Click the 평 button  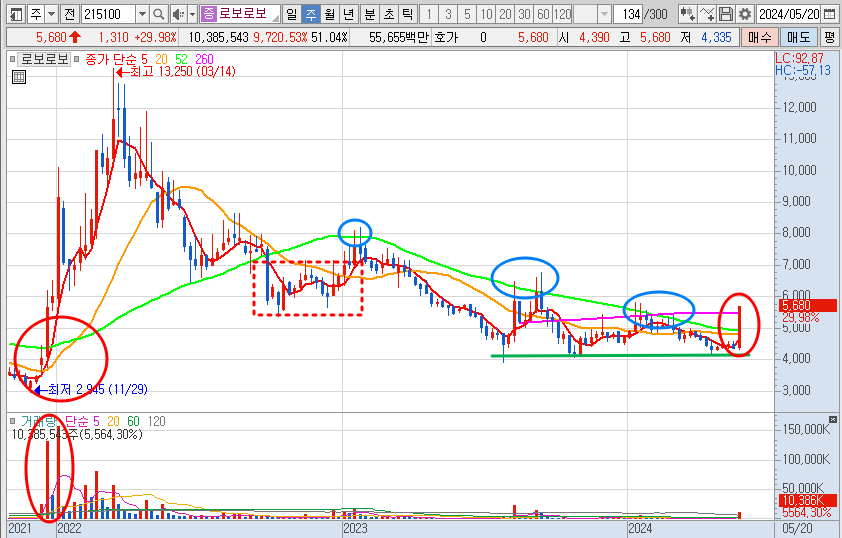tap(829, 38)
